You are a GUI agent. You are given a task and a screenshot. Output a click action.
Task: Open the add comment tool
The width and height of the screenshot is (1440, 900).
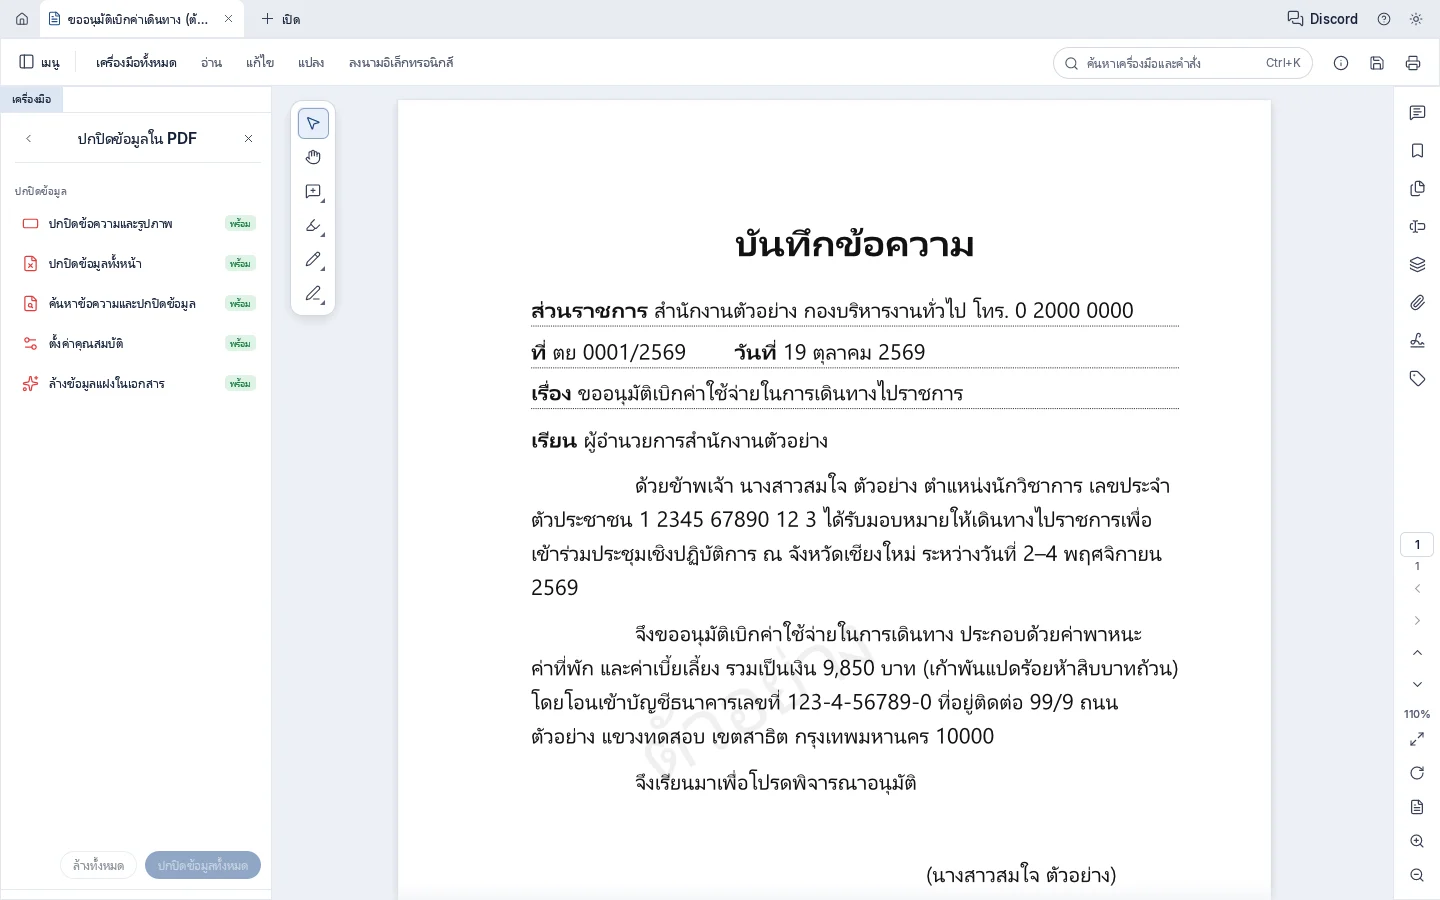tap(313, 191)
